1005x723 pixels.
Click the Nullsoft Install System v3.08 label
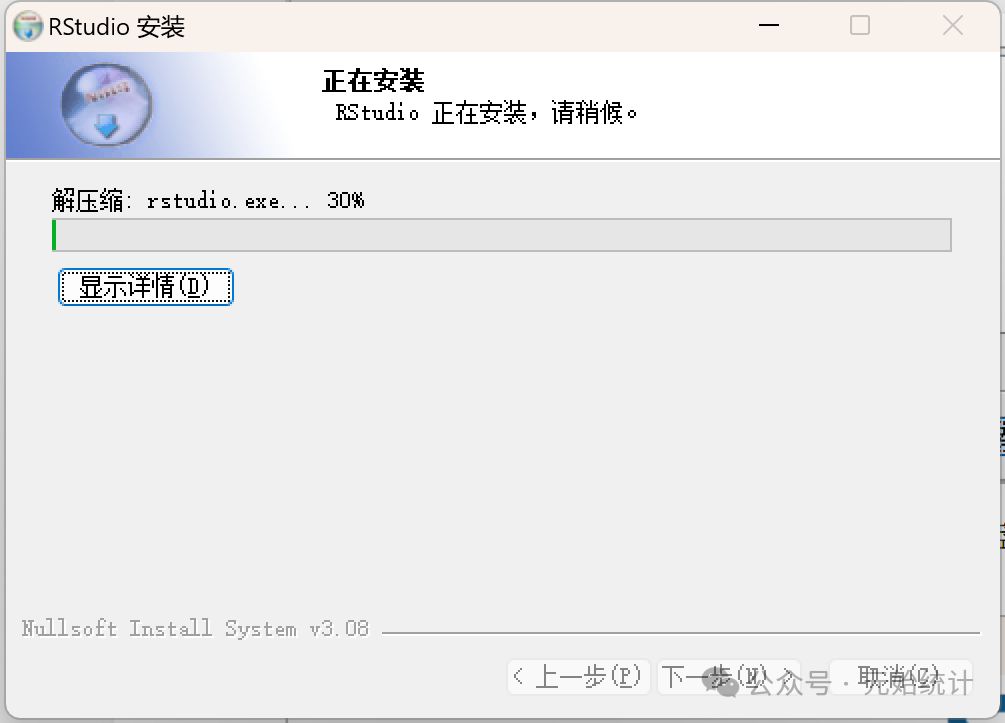[195, 628]
